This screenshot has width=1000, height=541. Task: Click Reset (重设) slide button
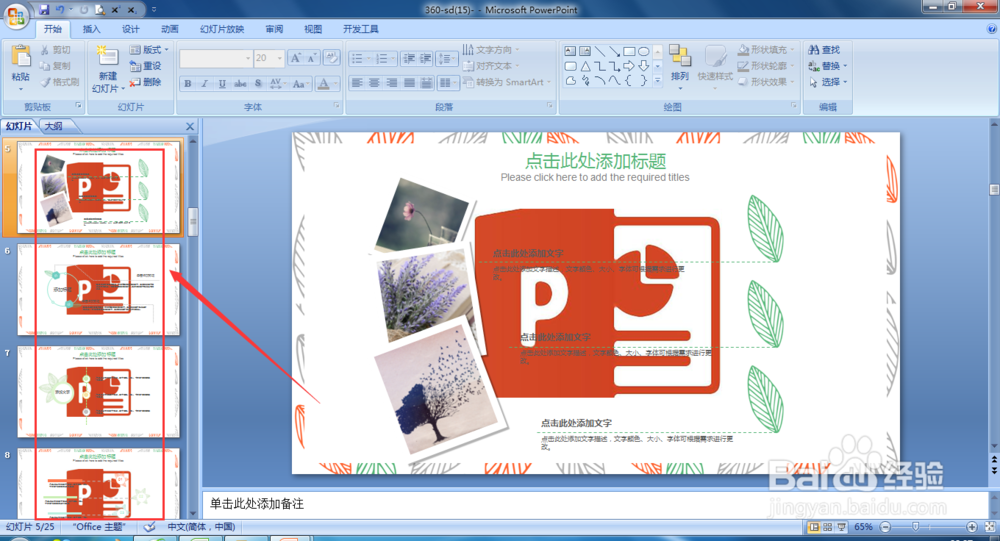[145, 66]
